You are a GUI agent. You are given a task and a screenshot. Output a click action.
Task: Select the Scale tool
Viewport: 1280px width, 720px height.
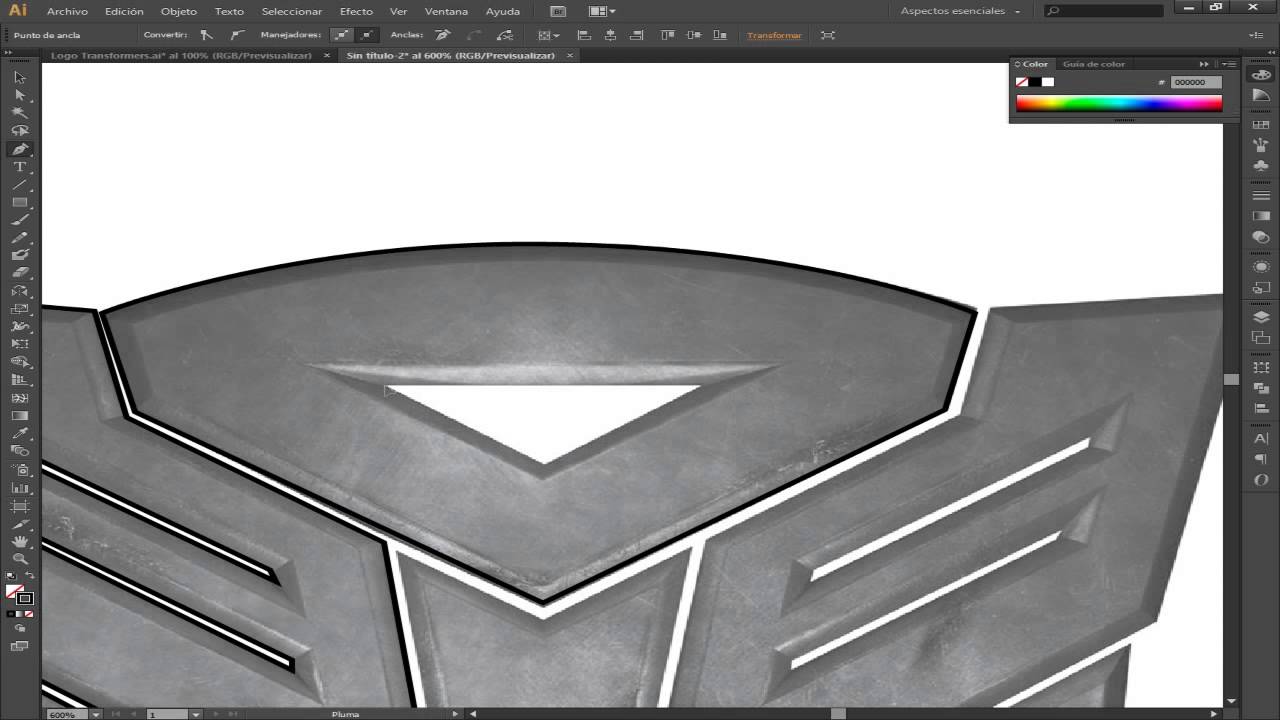pos(19,309)
